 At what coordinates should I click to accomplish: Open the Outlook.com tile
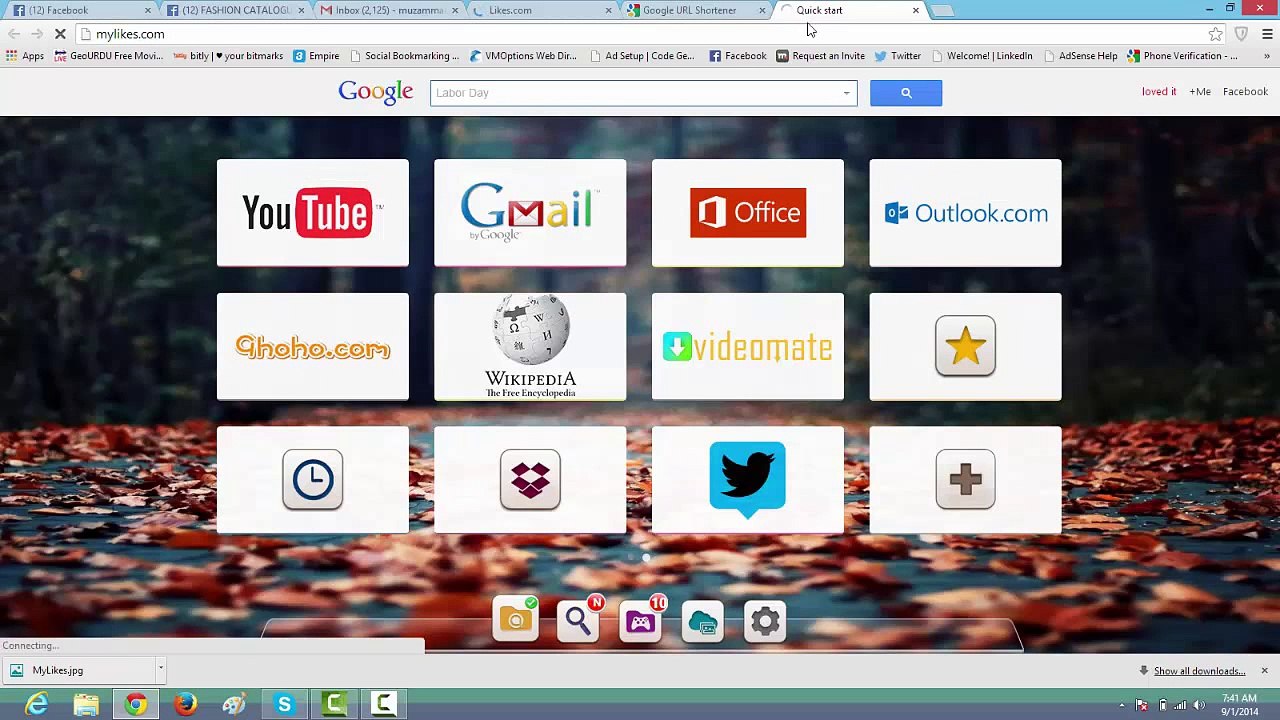[x=965, y=213]
